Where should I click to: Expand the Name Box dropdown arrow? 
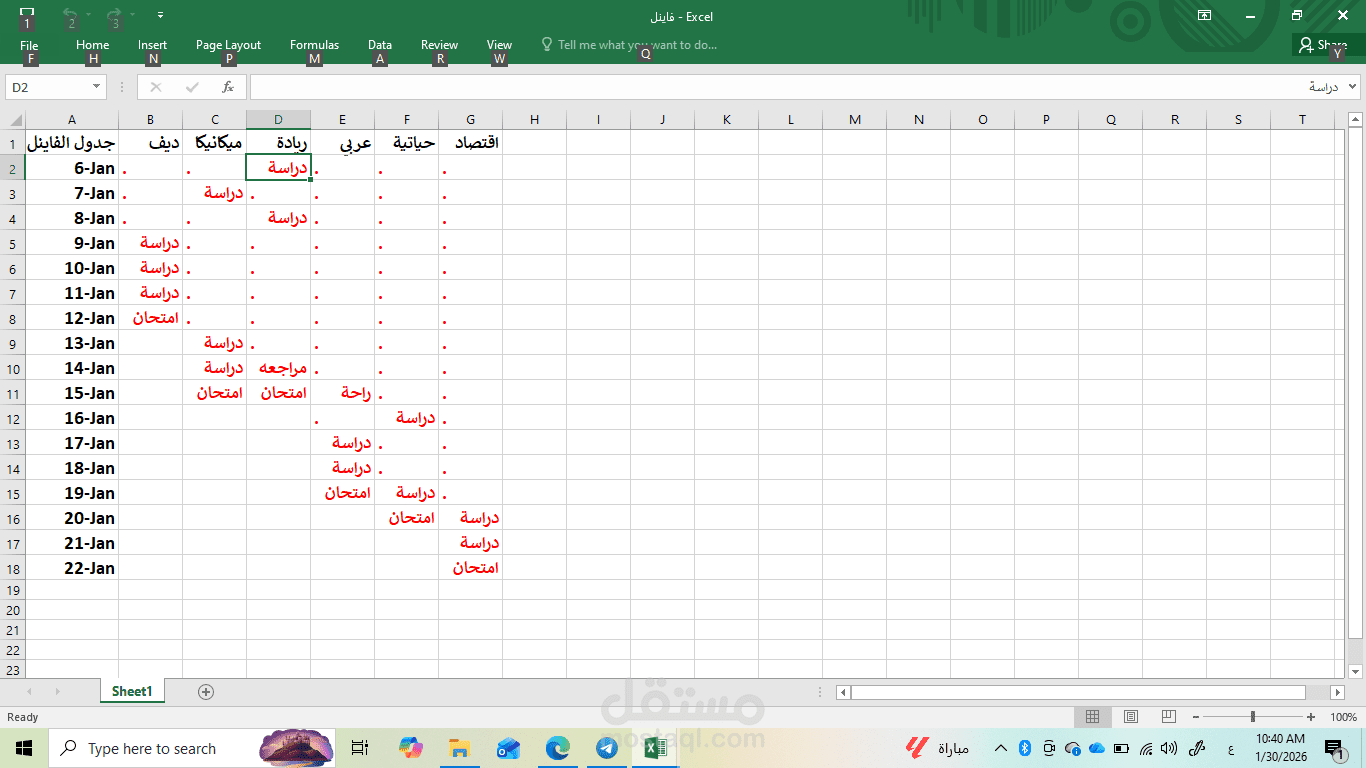(97, 87)
